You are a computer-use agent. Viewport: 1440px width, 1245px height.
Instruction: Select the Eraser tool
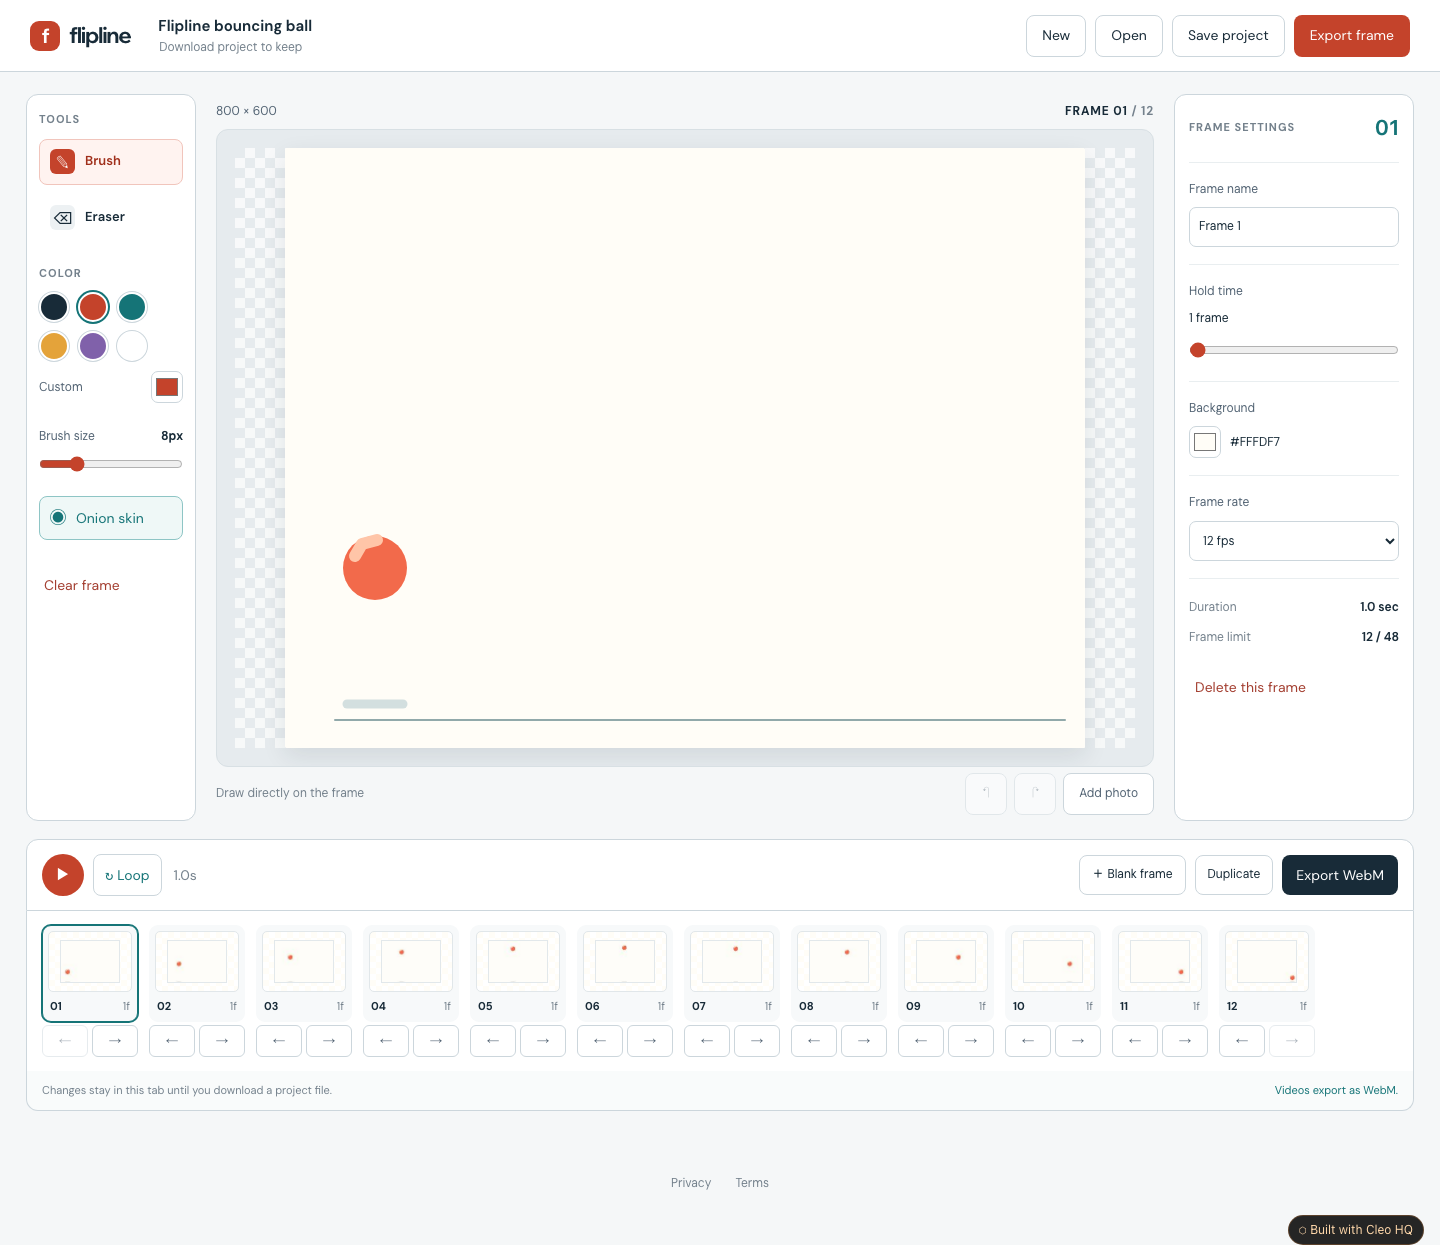[111, 218]
